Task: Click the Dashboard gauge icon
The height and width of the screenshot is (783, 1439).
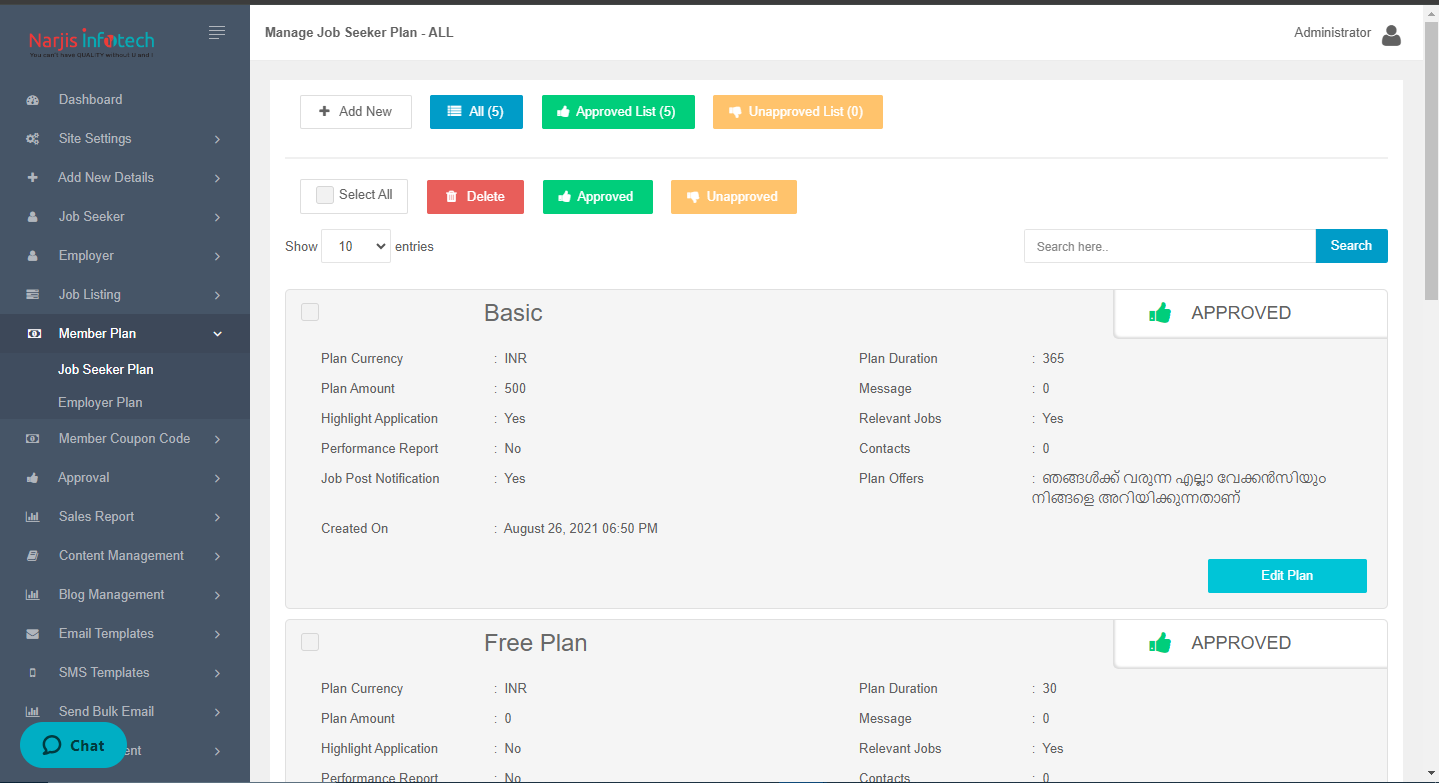Action: point(33,100)
